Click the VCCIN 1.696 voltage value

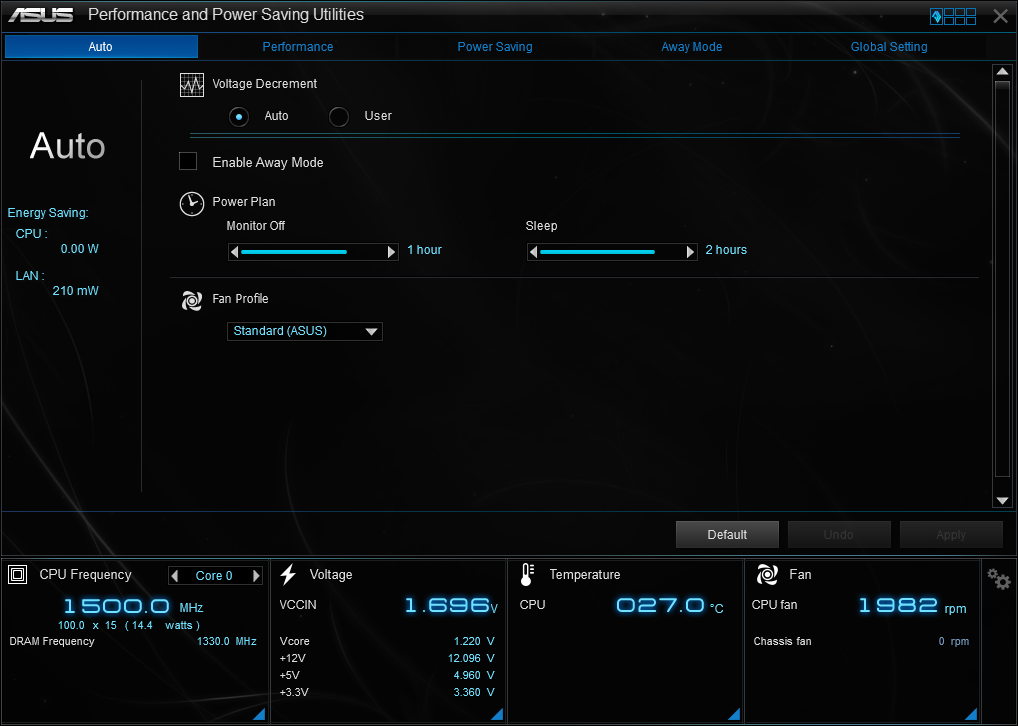click(451, 606)
